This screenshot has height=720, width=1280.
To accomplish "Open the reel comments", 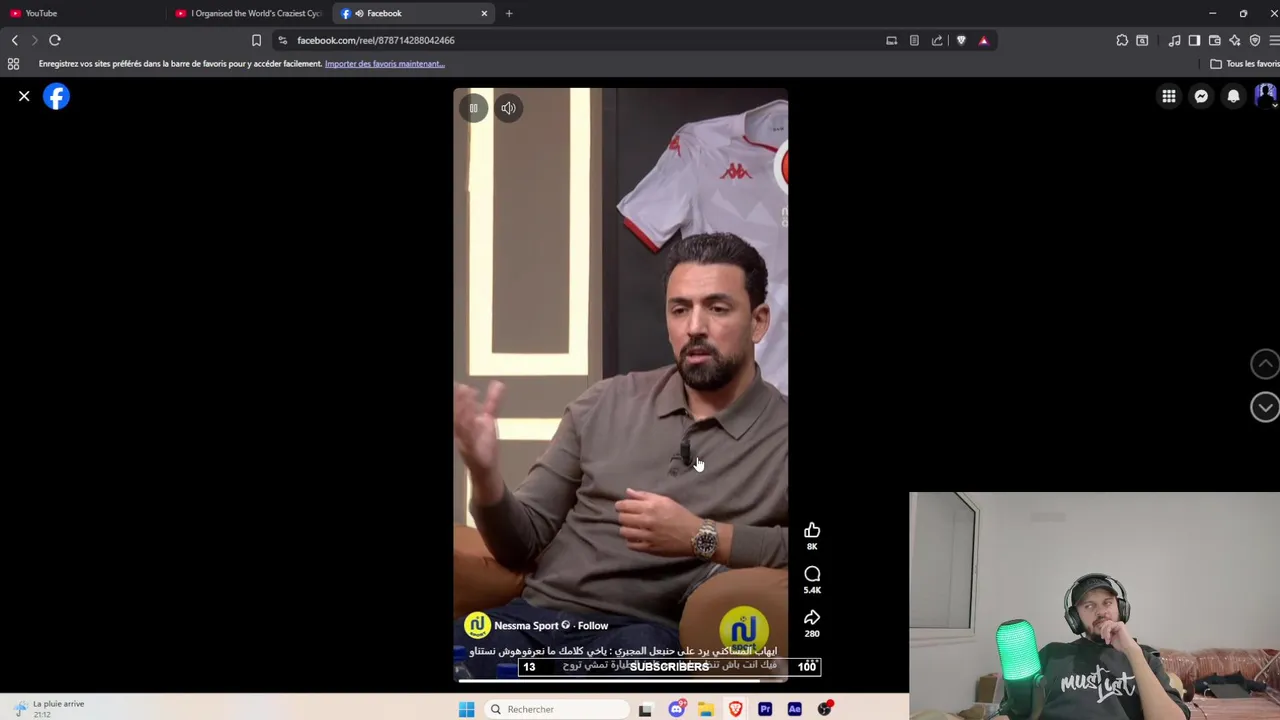I will coord(812,574).
